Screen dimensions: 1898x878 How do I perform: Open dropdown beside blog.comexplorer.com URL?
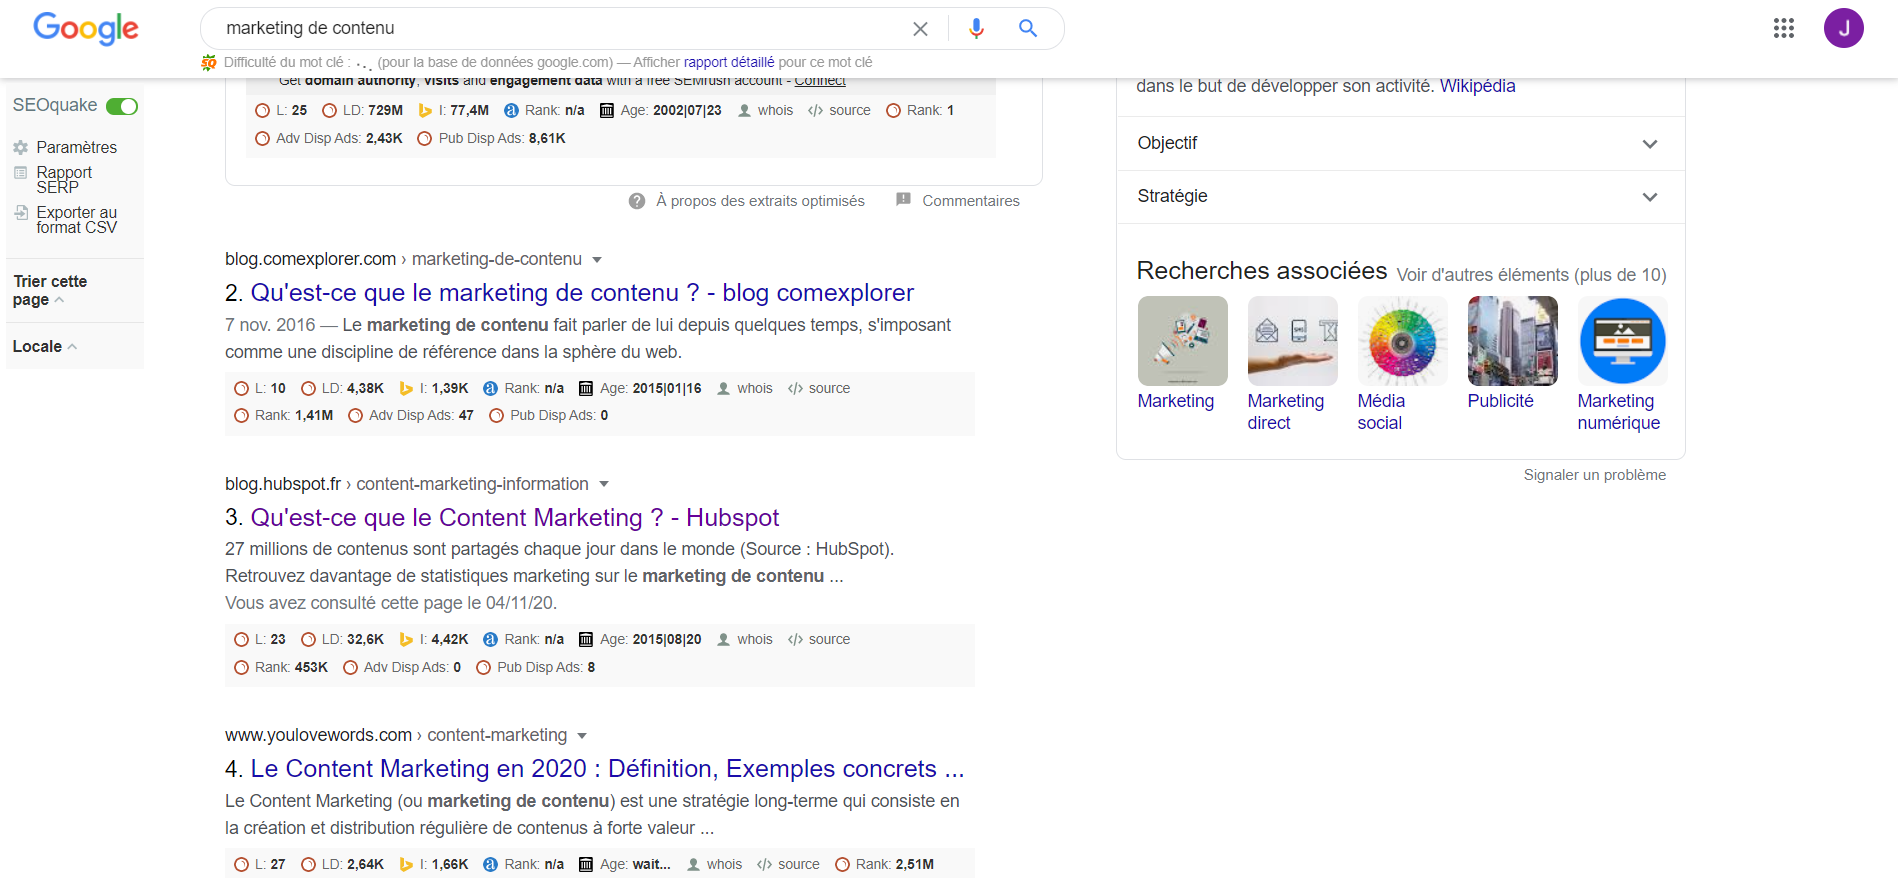click(597, 260)
